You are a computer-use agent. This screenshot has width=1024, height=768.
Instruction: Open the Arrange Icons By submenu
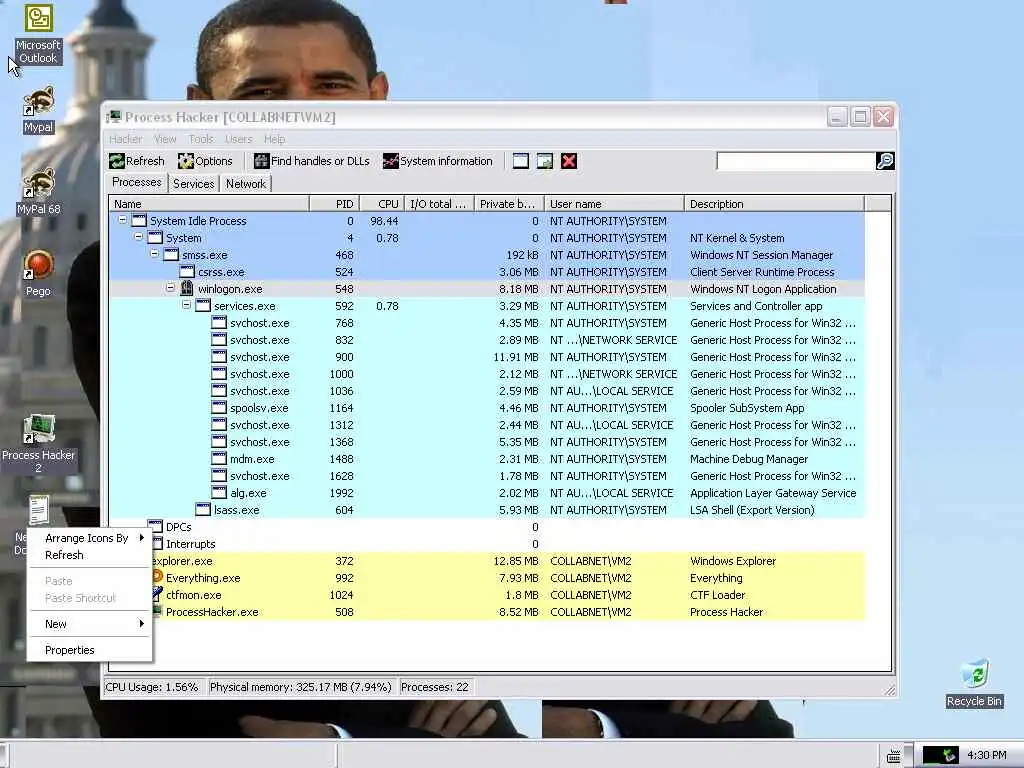pos(89,538)
